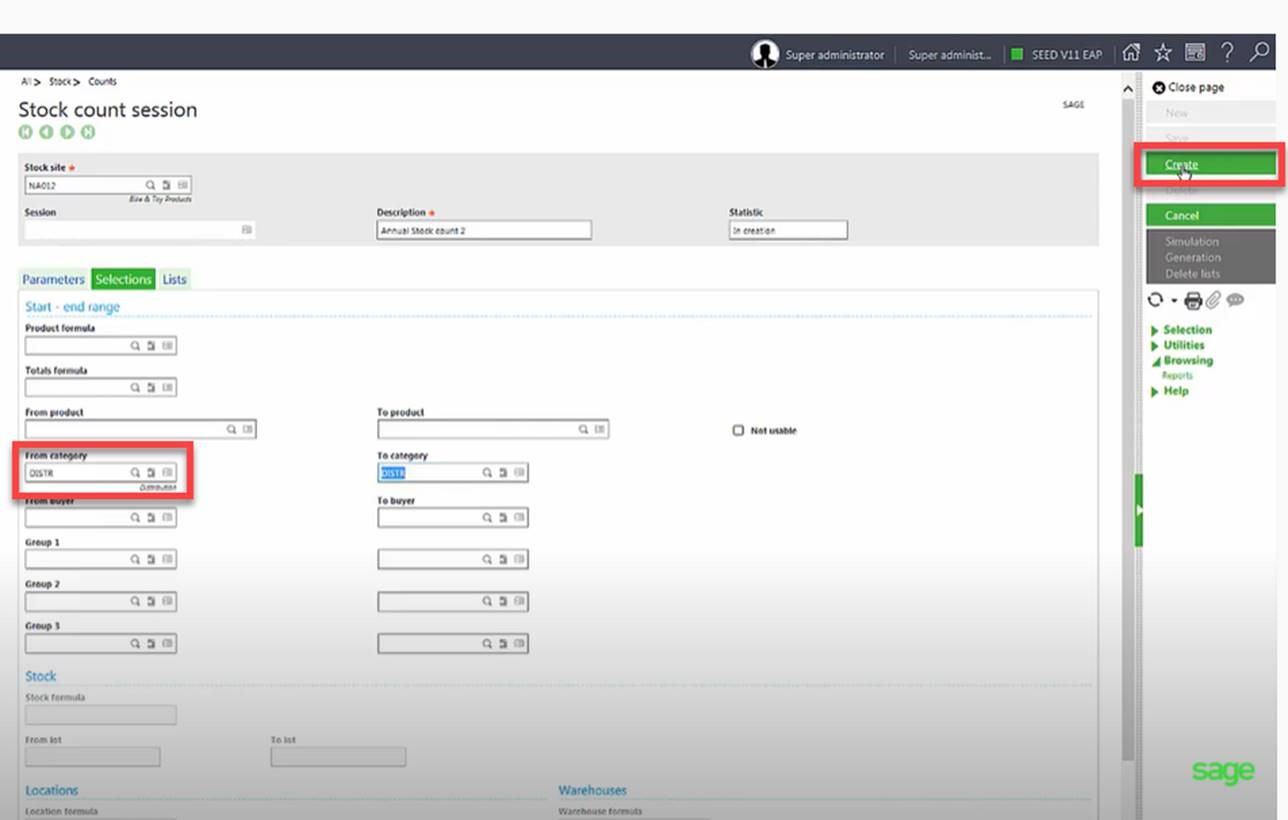Click the Help question mark icon

tap(1227, 52)
